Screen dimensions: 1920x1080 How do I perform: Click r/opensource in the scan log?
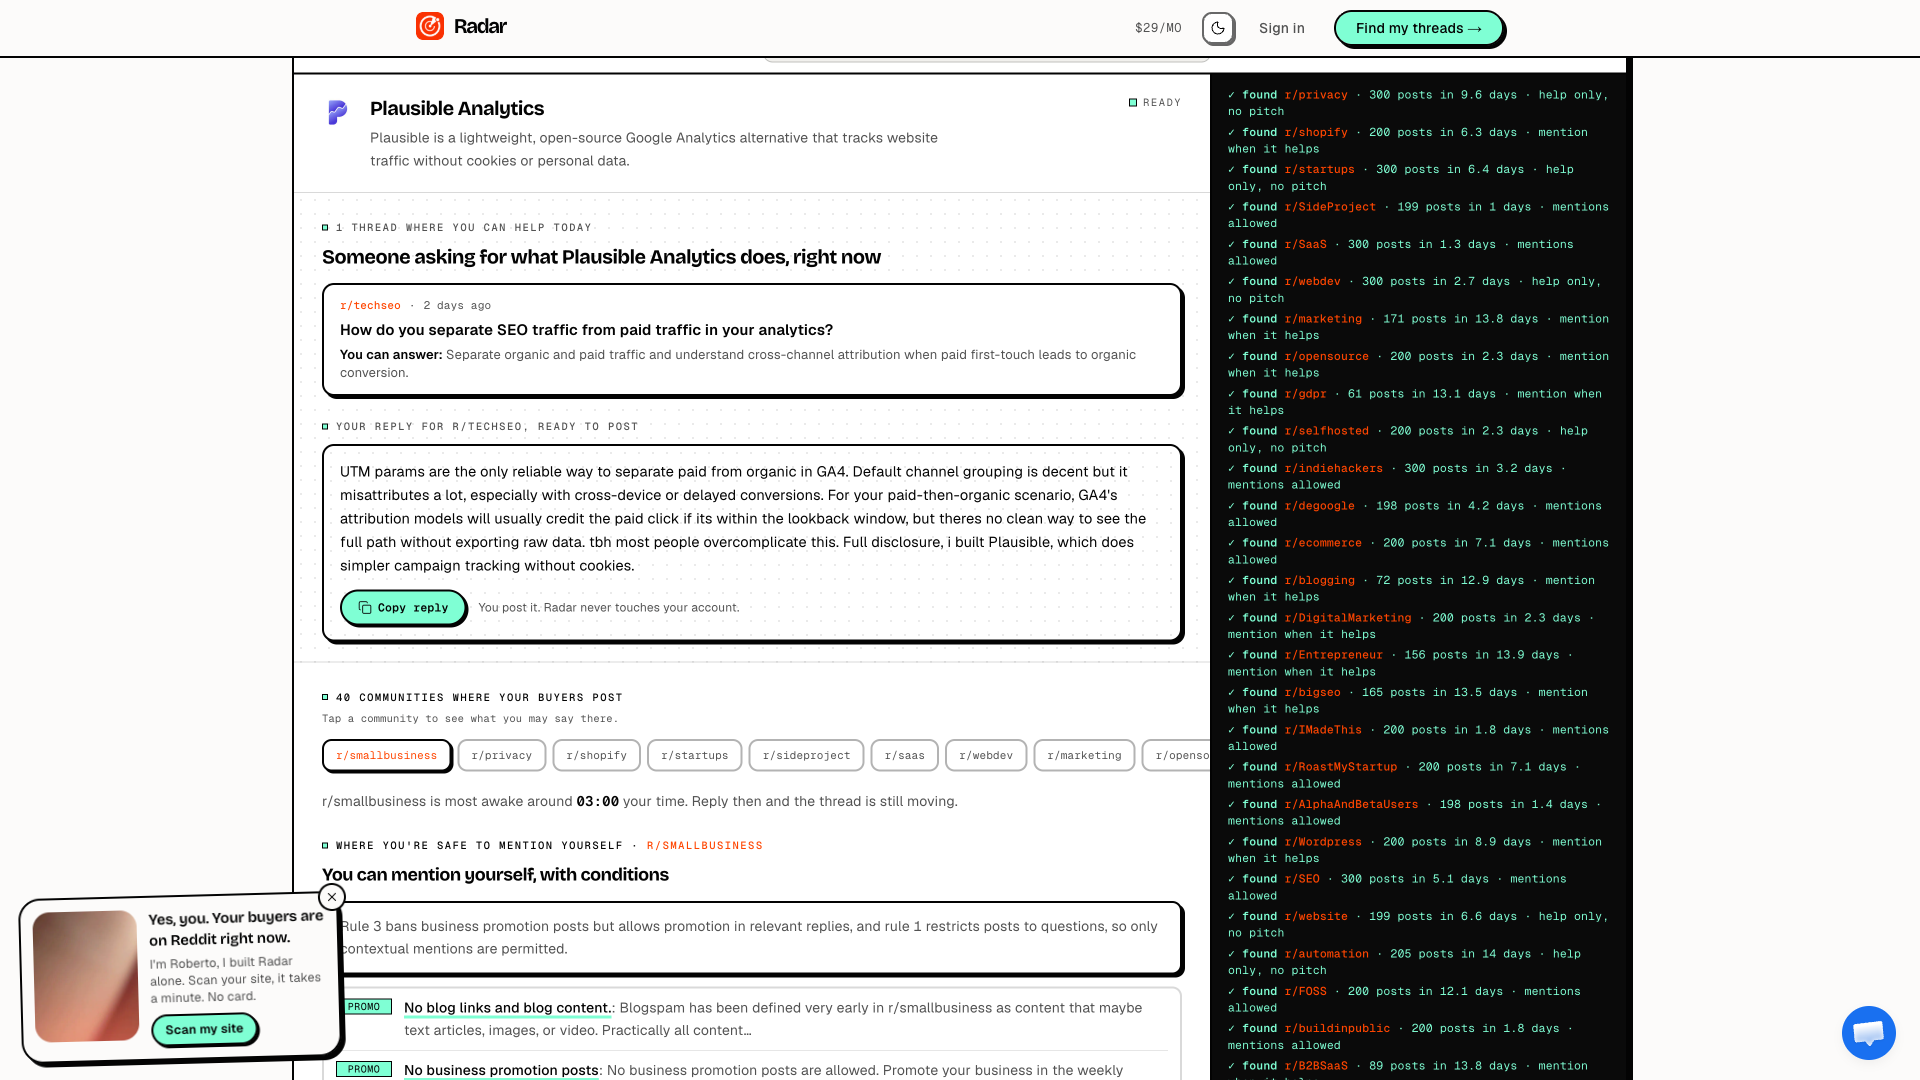(x=1327, y=356)
